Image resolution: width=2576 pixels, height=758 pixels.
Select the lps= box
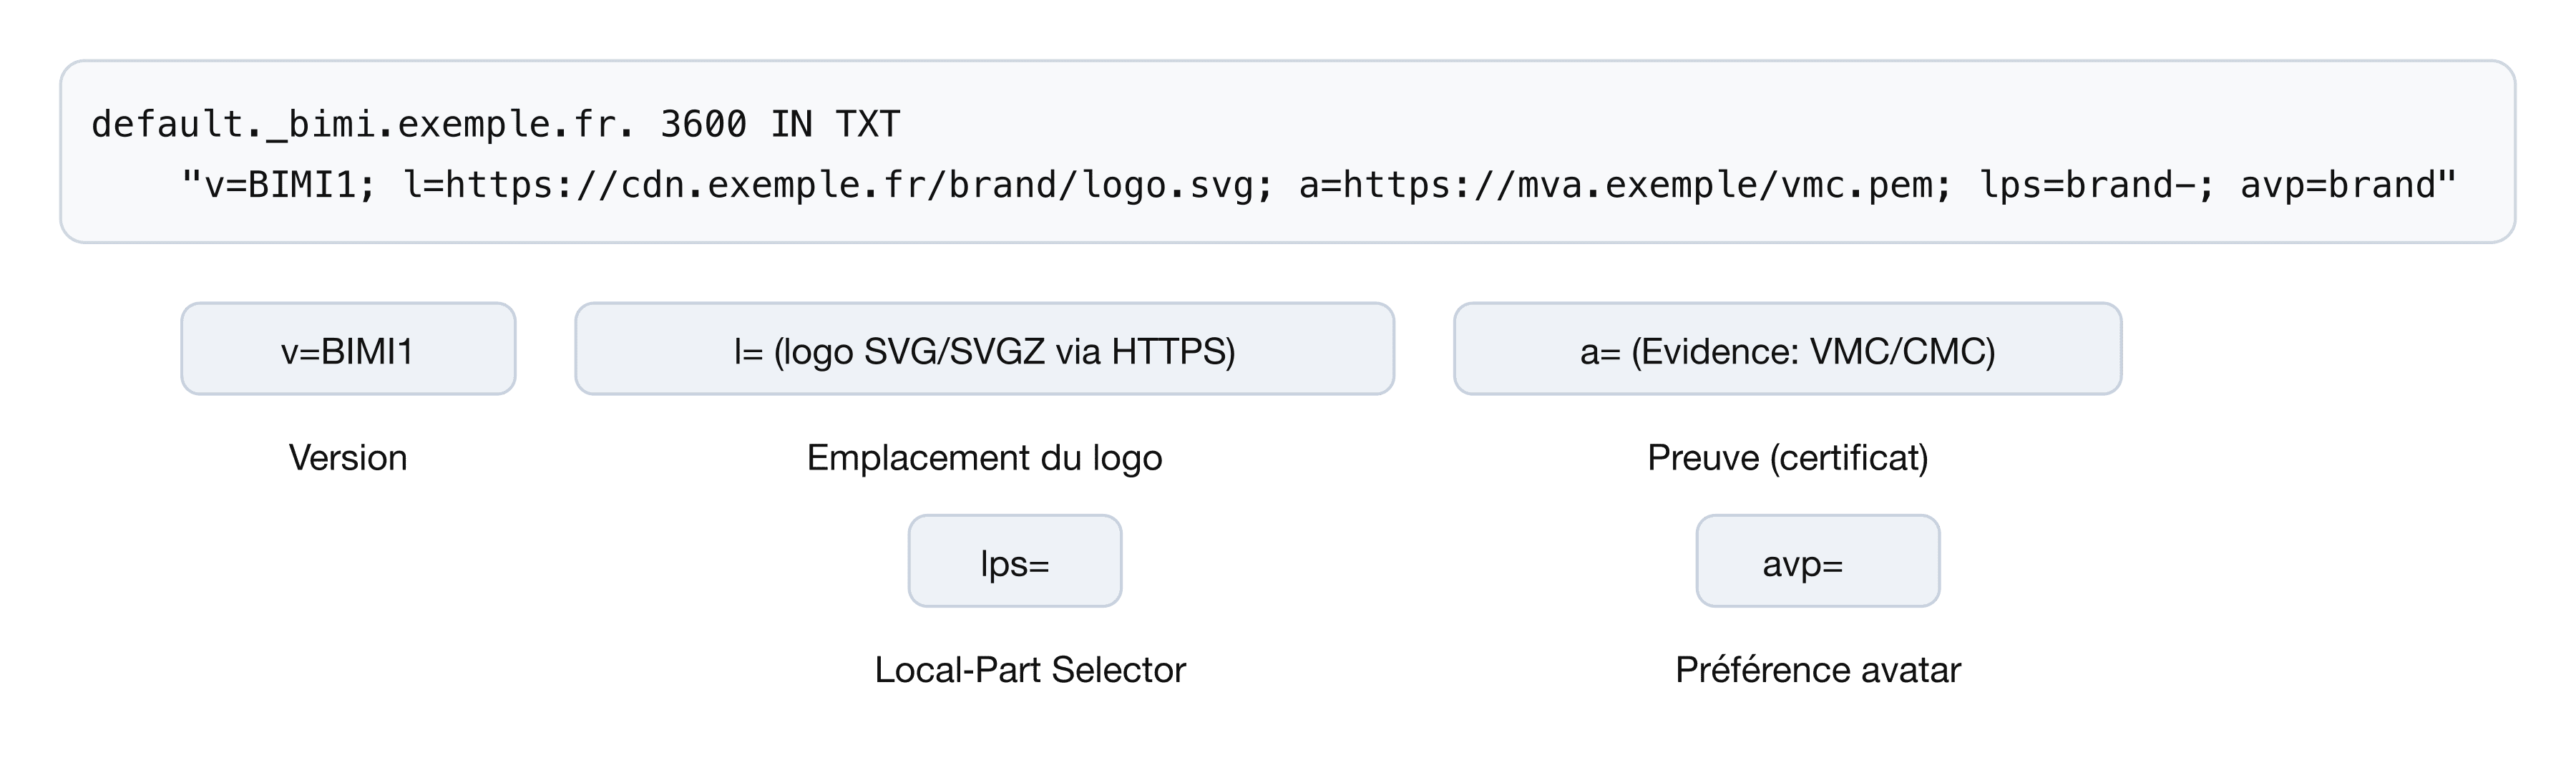coord(1014,562)
